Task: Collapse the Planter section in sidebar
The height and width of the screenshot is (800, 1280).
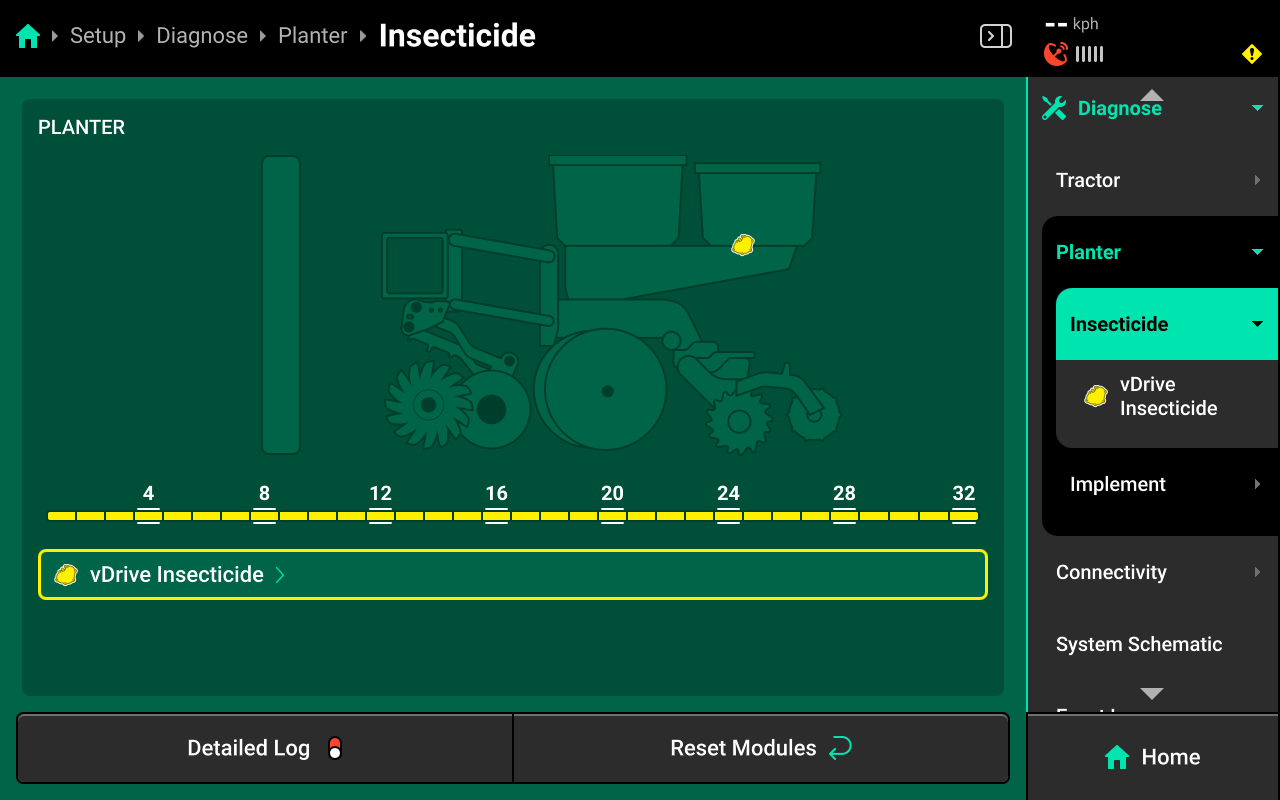Action: pos(1257,252)
